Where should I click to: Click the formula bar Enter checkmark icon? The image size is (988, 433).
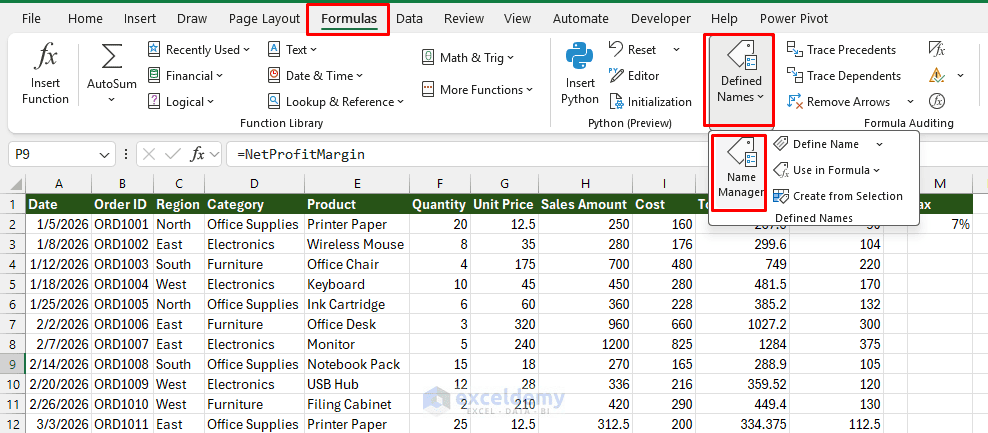point(173,154)
